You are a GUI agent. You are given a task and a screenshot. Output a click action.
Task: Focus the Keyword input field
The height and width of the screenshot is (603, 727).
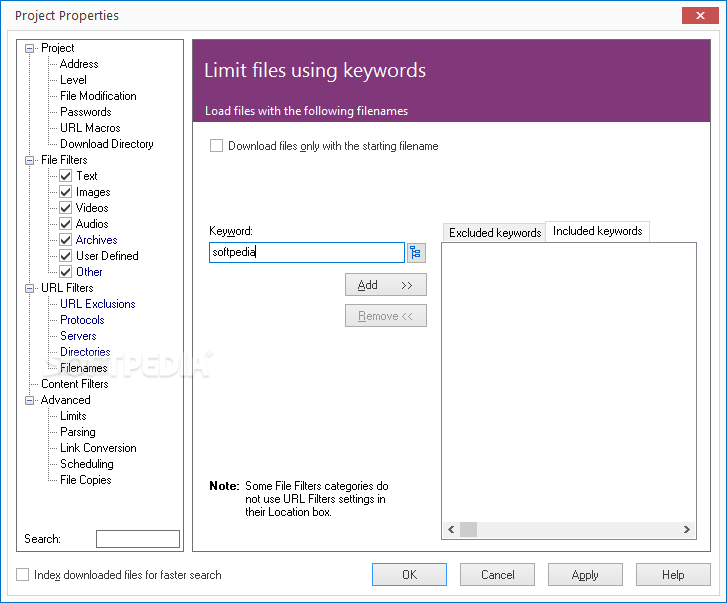[x=307, y=253]
